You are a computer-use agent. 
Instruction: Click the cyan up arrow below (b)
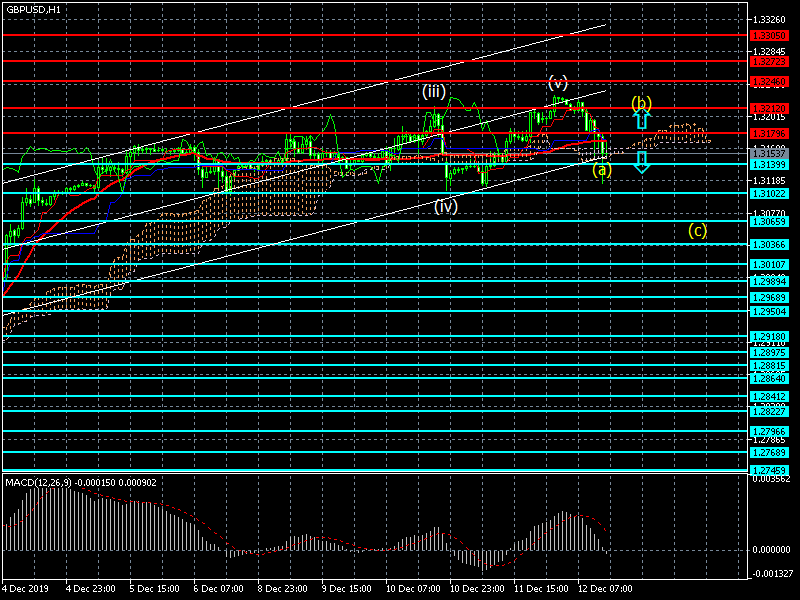point(642,119)
